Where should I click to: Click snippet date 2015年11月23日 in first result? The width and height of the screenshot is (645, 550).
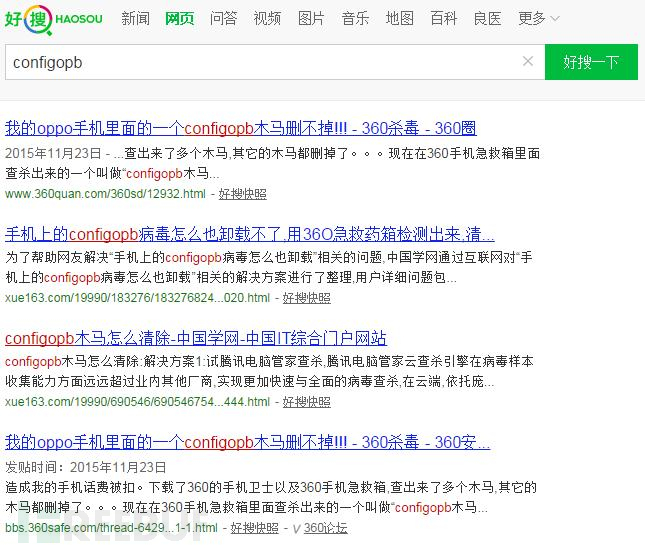(x=53, y=153)
